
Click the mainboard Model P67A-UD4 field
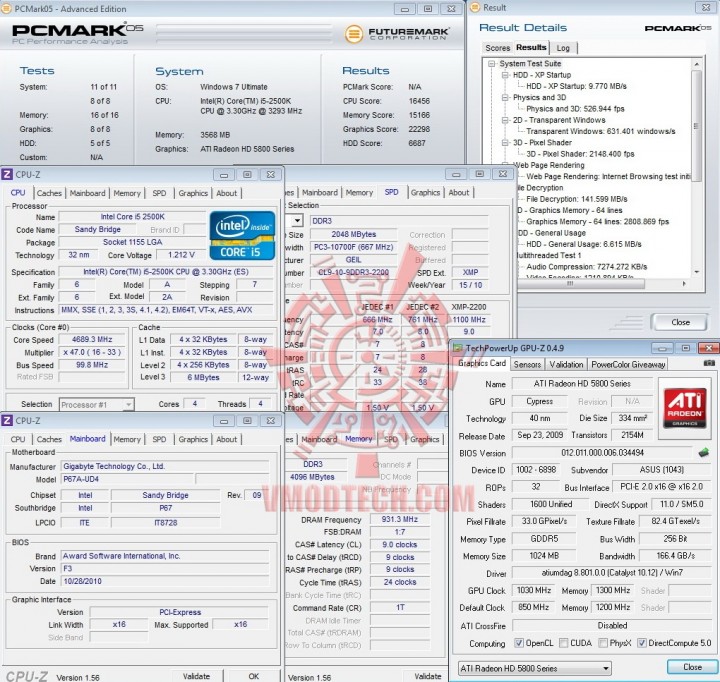[127, 479]
